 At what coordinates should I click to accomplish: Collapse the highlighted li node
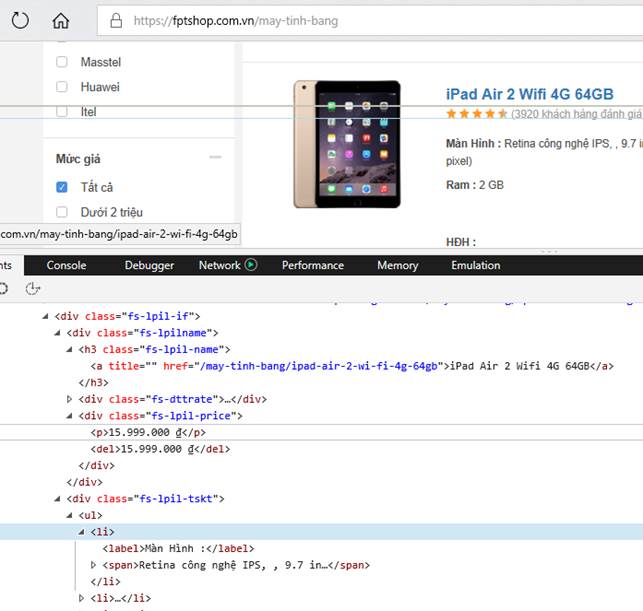(x=82, y=532)
